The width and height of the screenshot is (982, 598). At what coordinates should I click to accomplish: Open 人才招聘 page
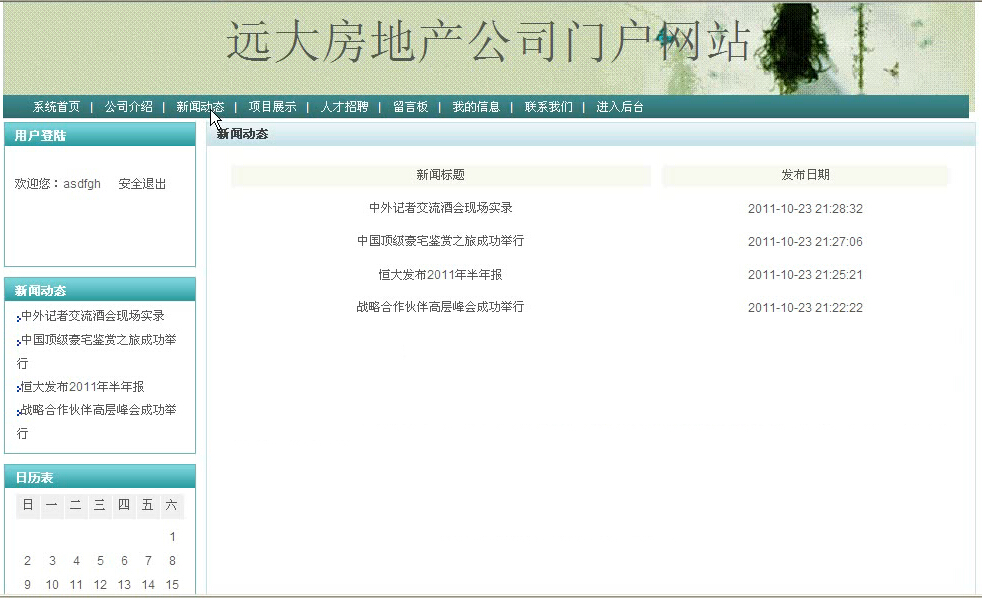click(344, 107)
